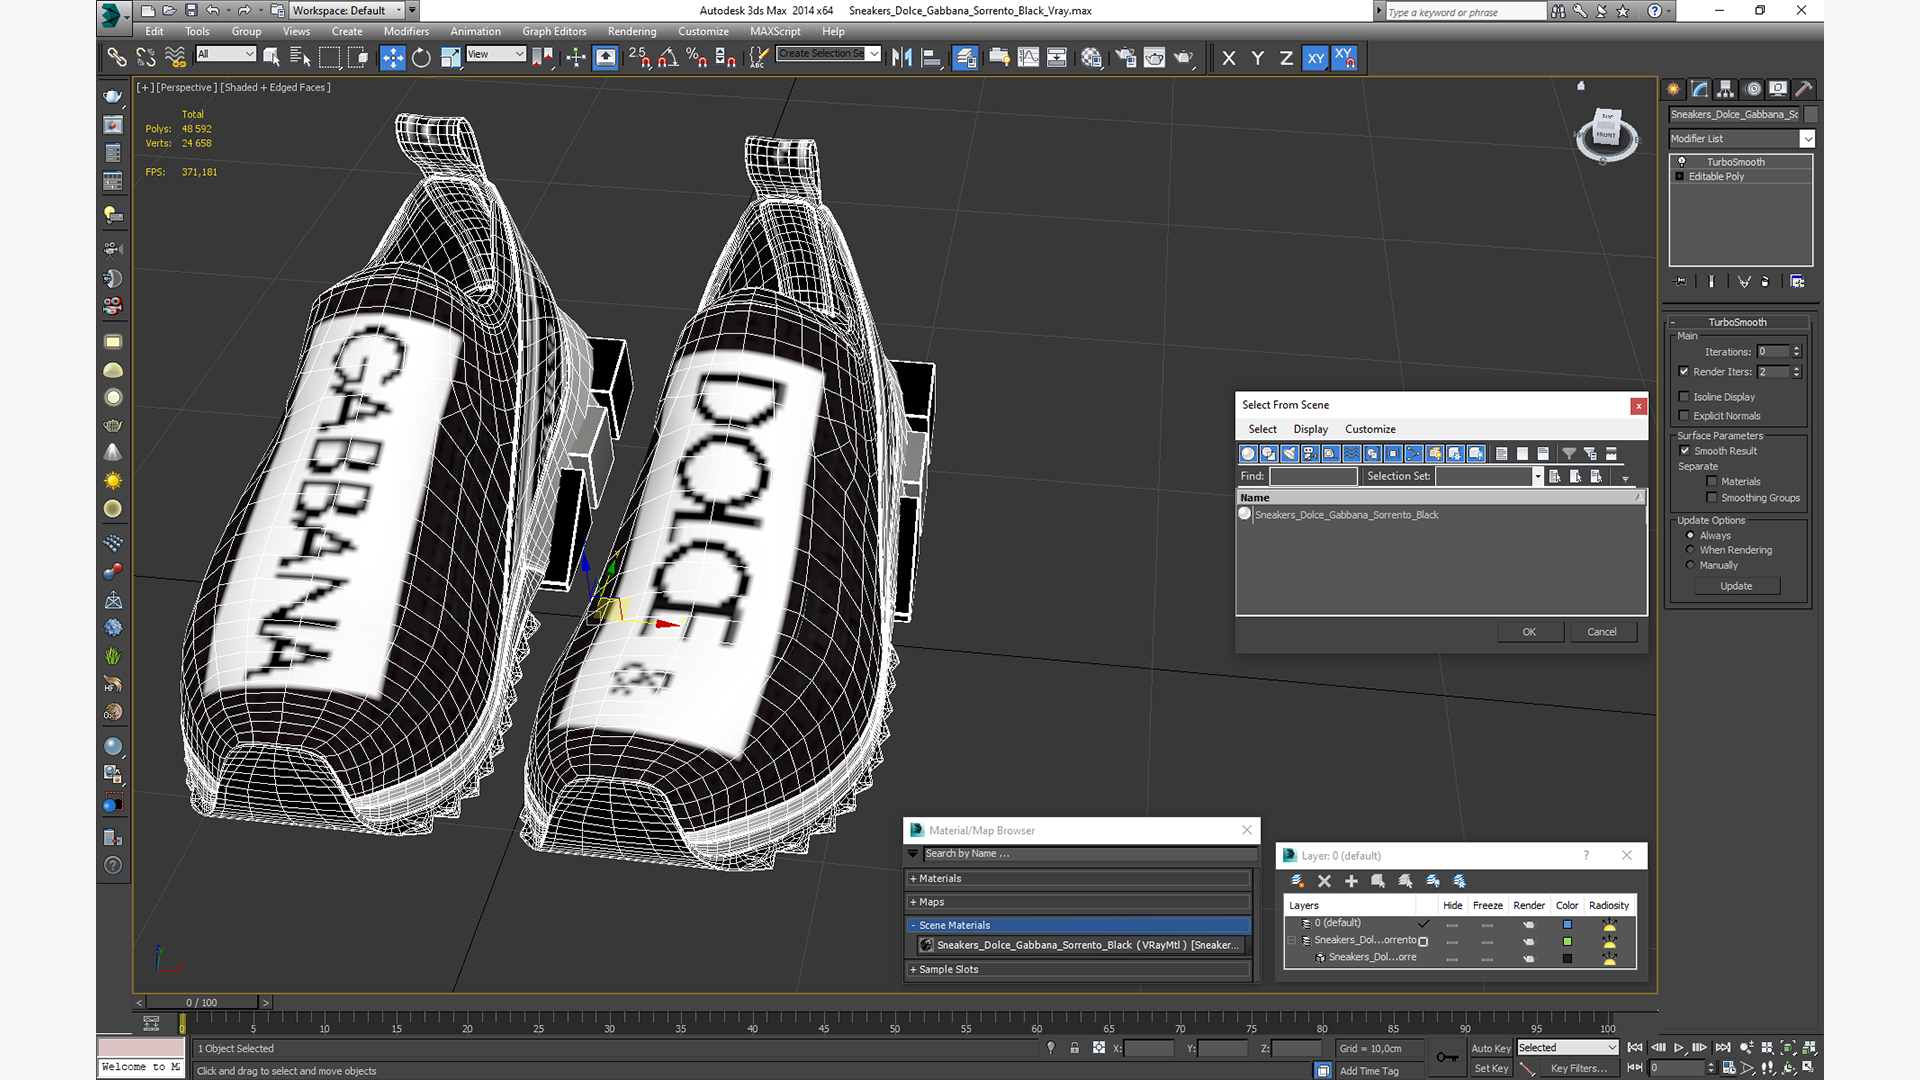Open the Graph Editors menu
This screenshot has width=1920, height=1080.
(x=554, y=32)
